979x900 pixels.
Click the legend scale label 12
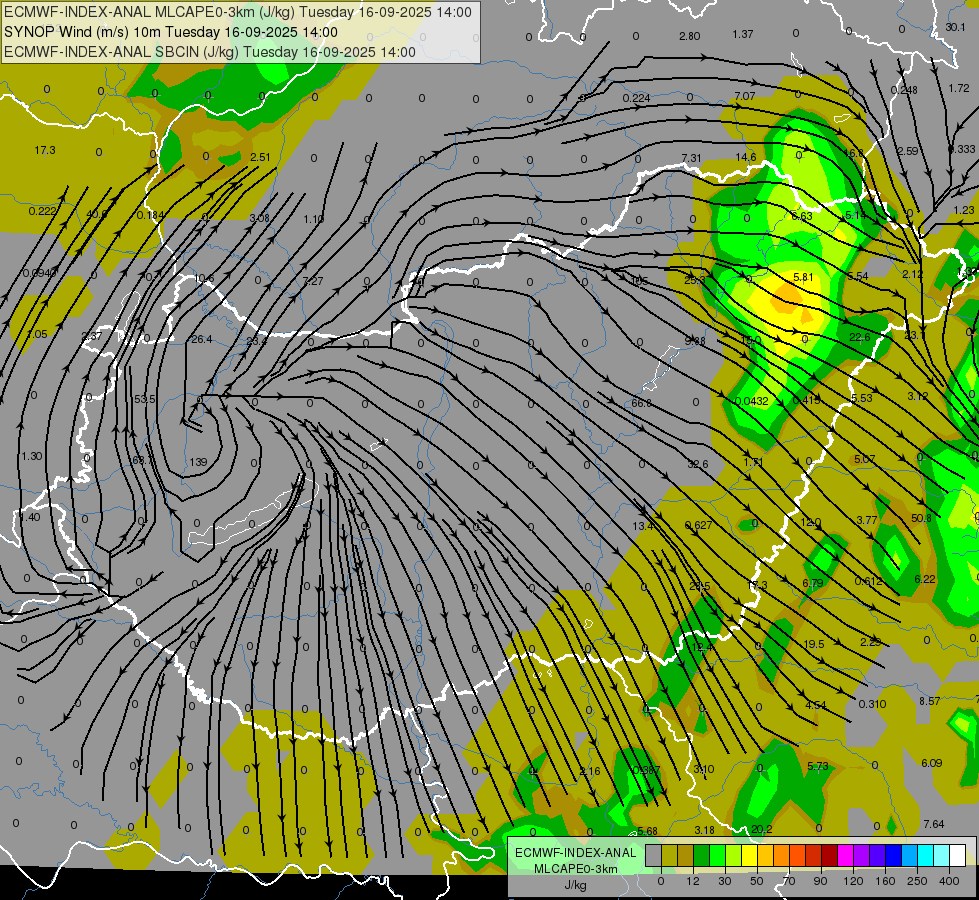coord(692,881)
